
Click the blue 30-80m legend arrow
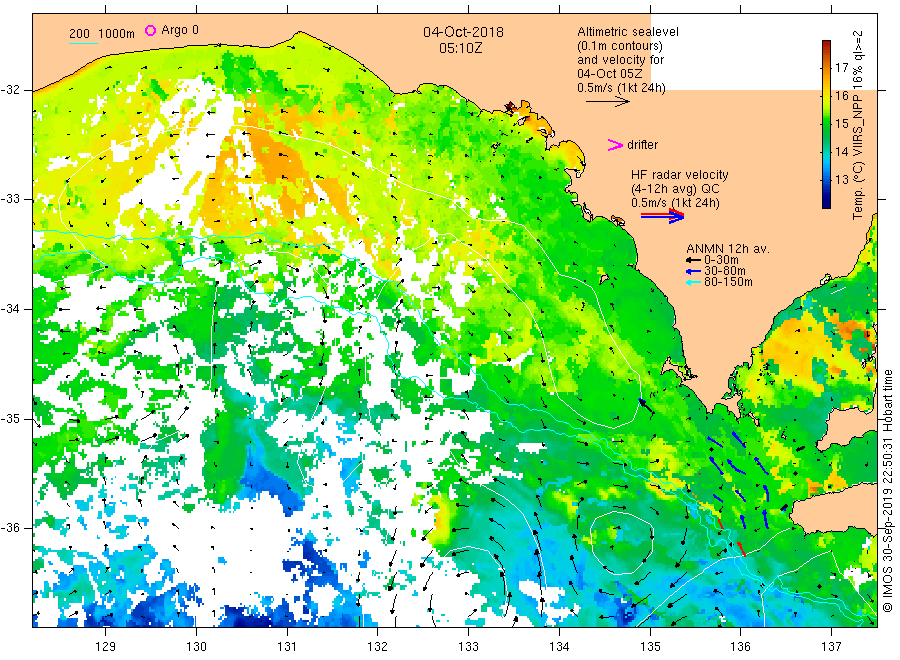point(693,271)
